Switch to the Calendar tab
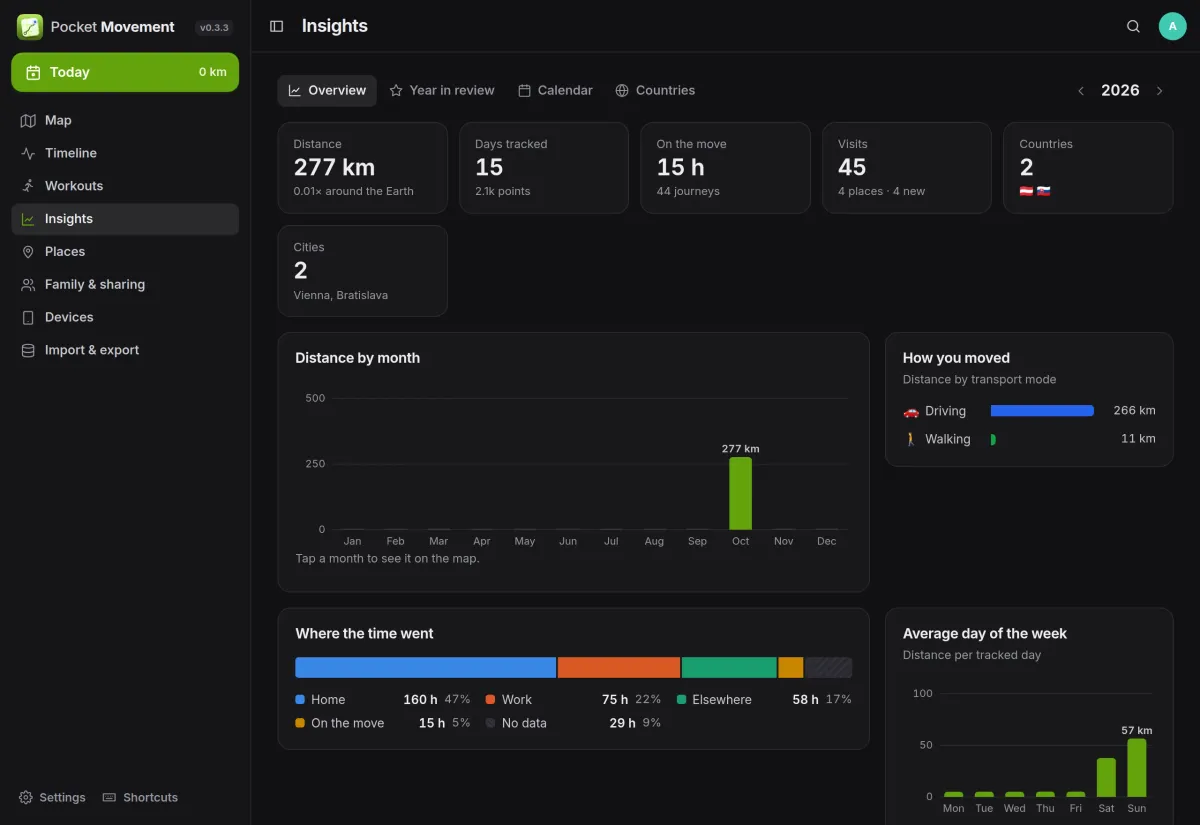The width and height of the screenshot is (1200, 825). tap(555, 90)
